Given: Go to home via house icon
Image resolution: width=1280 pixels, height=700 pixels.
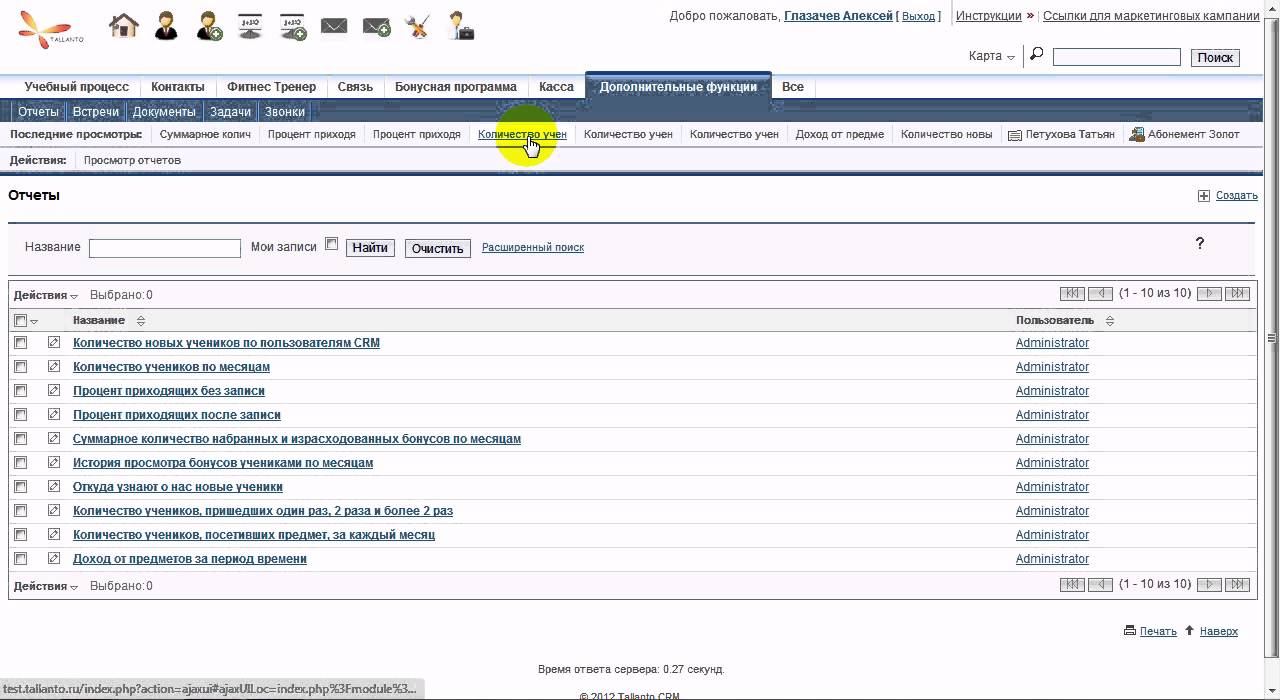Looking at the screenshot, I should 124,26.
